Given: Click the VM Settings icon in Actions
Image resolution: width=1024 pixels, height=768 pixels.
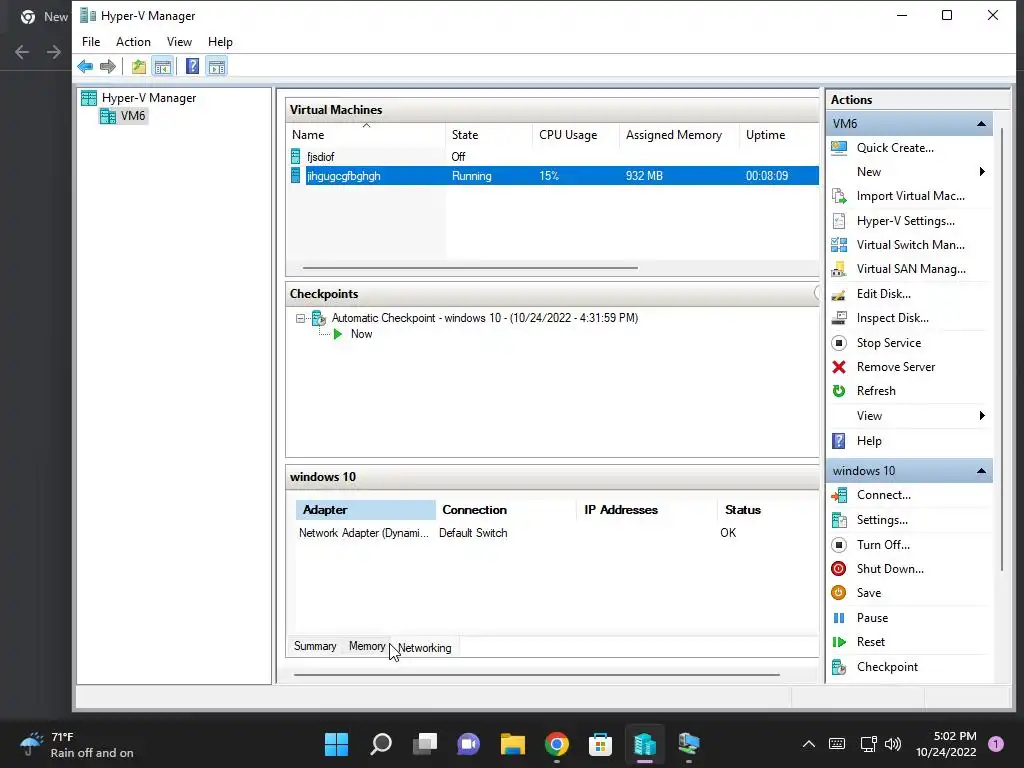Looking at the screenshot, I should click(839, 520).
